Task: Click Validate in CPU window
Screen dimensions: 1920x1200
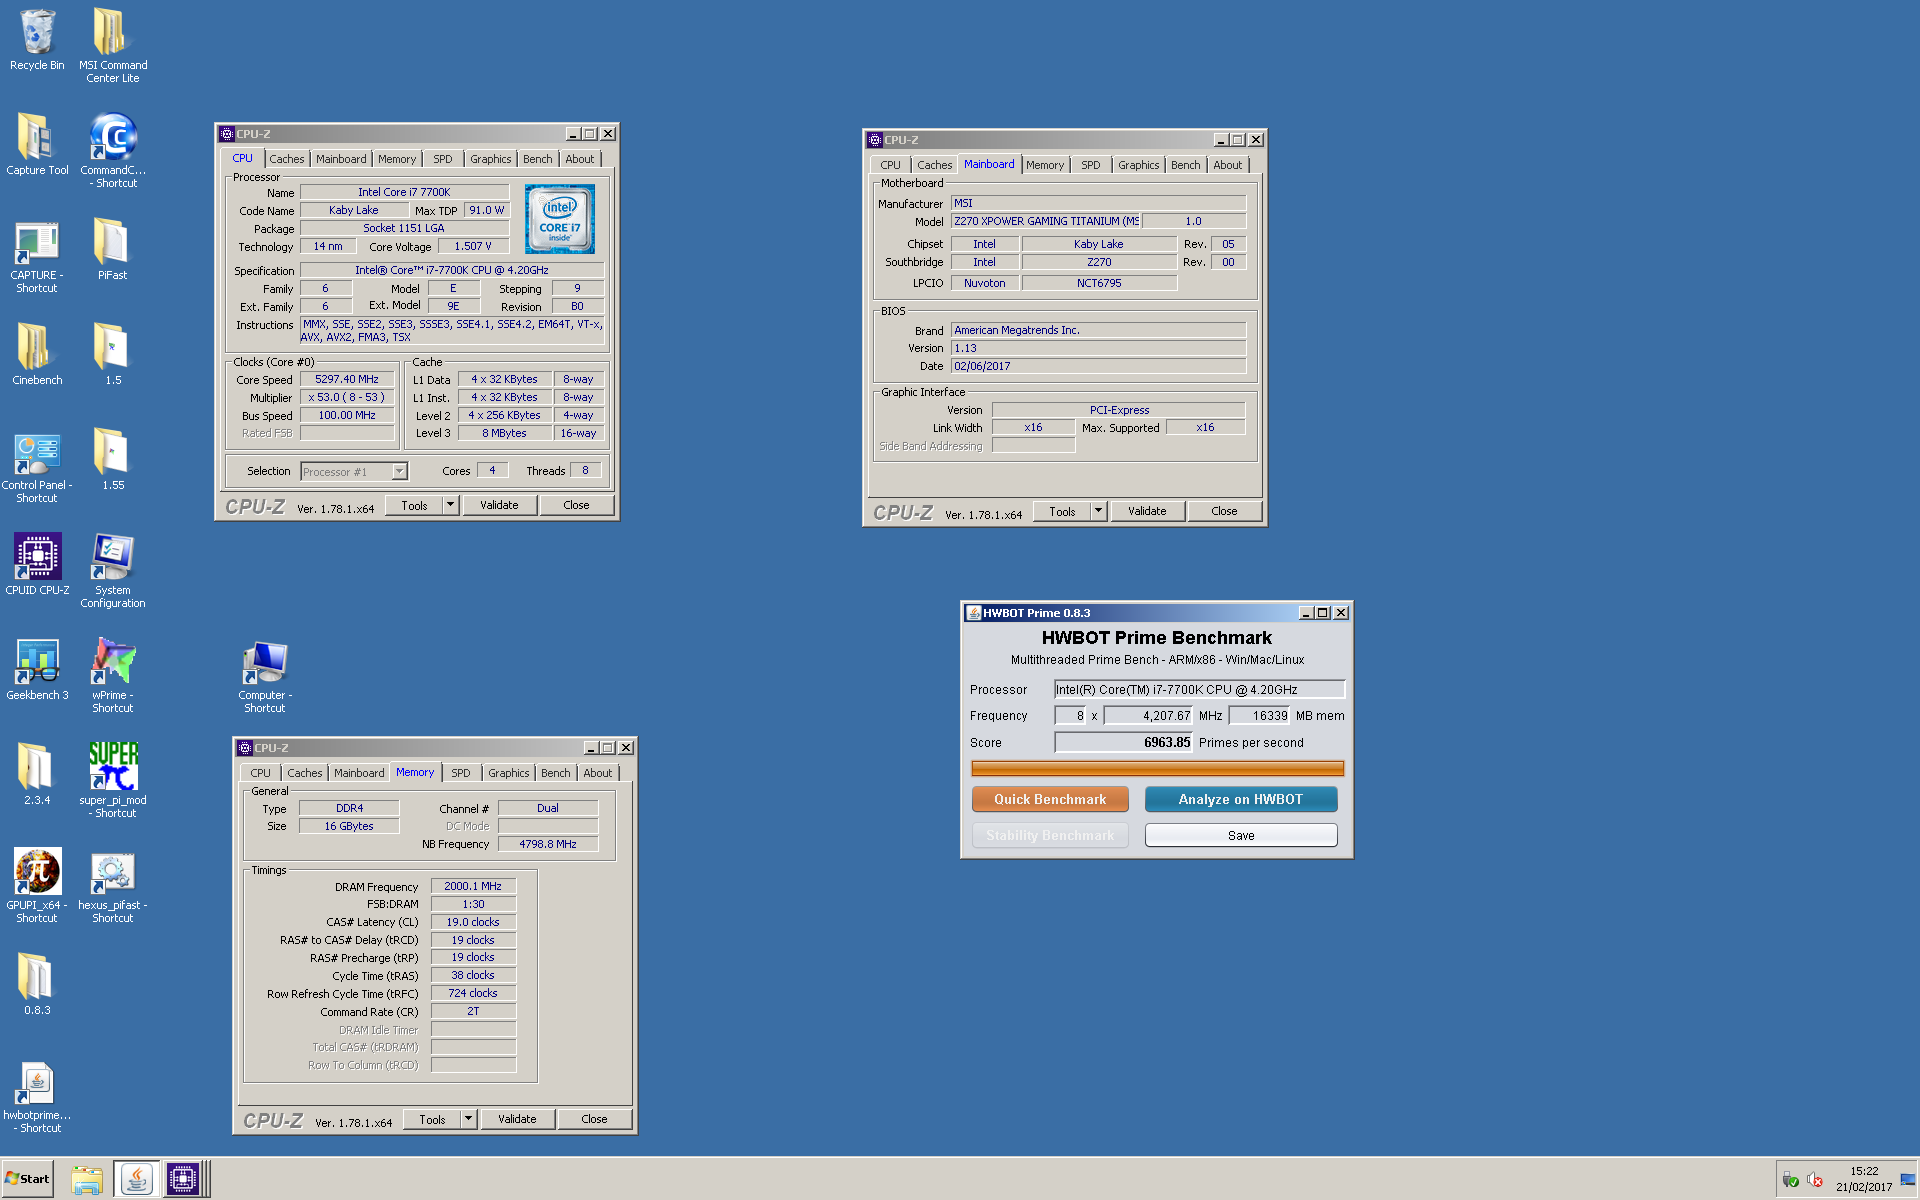Action: (x=499, y=505)
